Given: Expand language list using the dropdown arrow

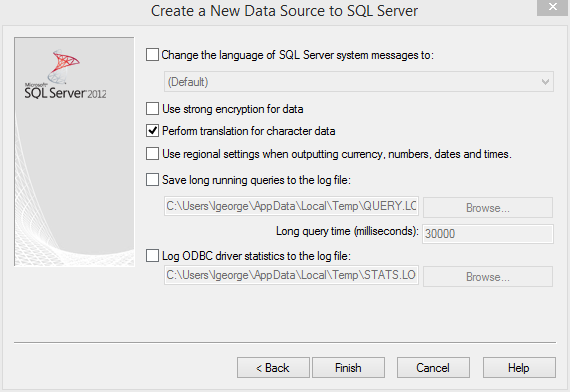Looking at the screenshot, I should [x=545, y=82].
